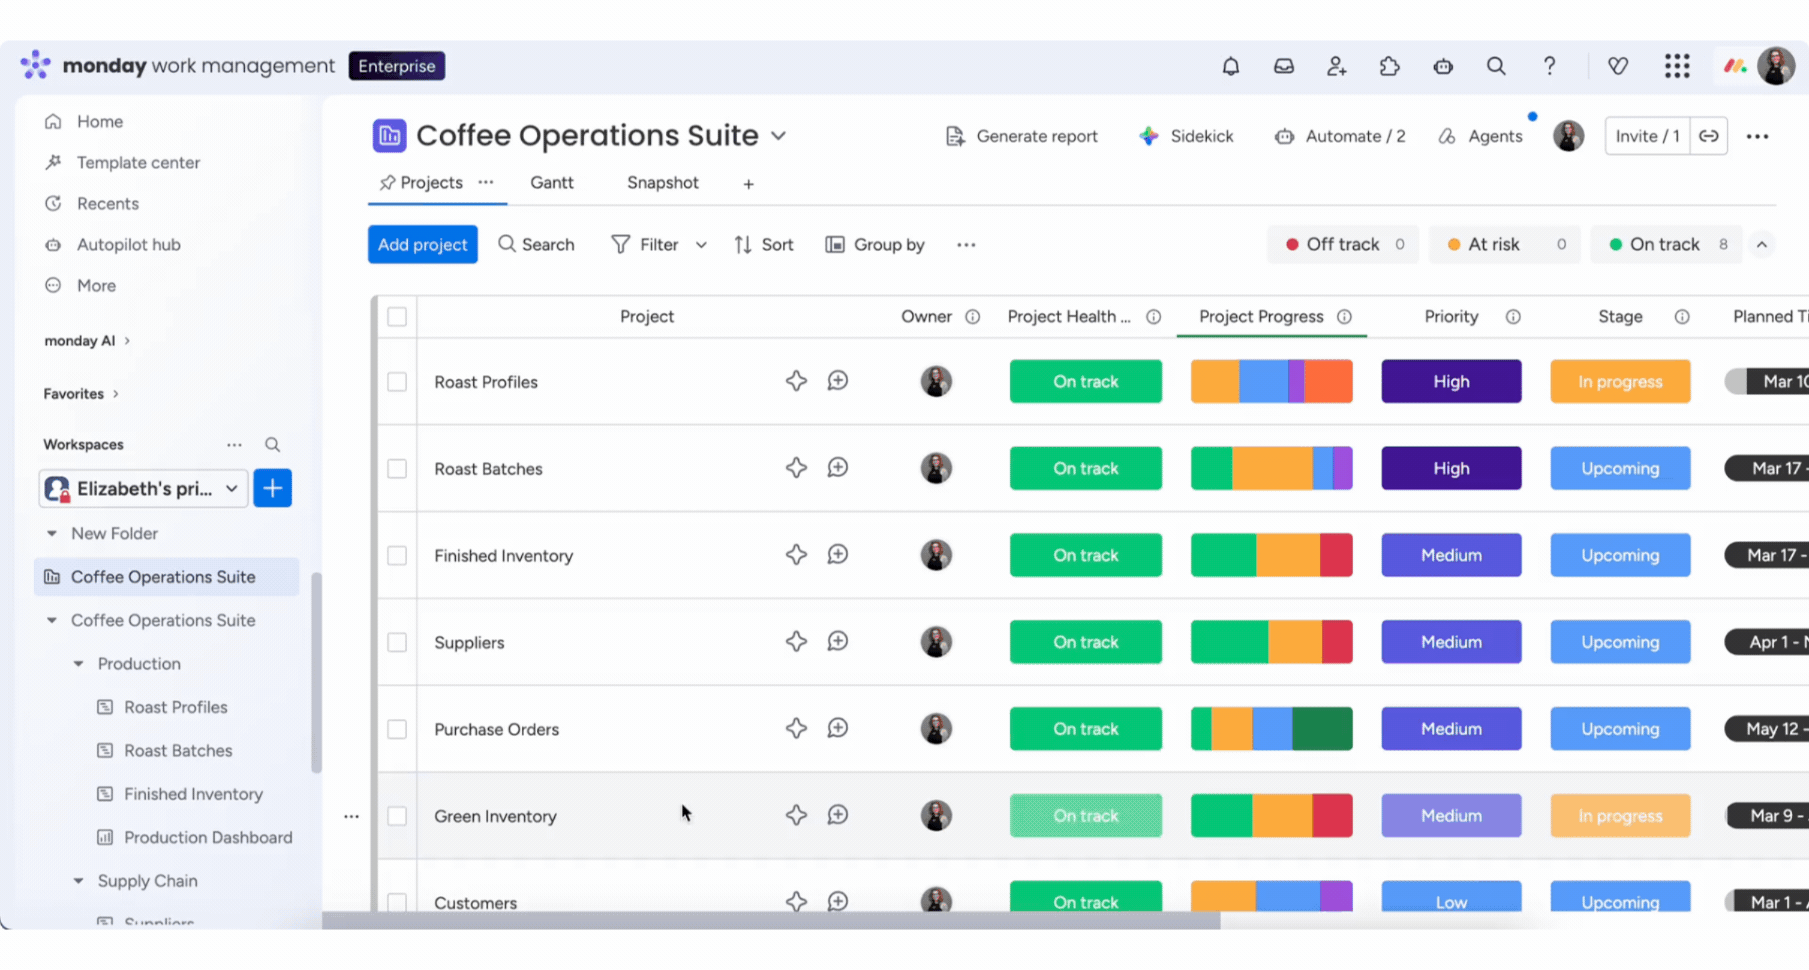Click info icon next to Priority column
The width and height of the screenshot is (1809, 970).
[1513, 317]
